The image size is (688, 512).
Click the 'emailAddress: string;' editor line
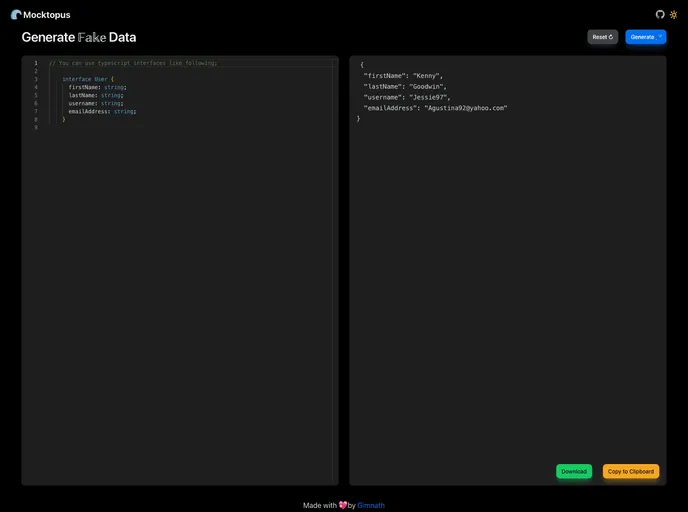pyautogui.click(x=102, y=111)
